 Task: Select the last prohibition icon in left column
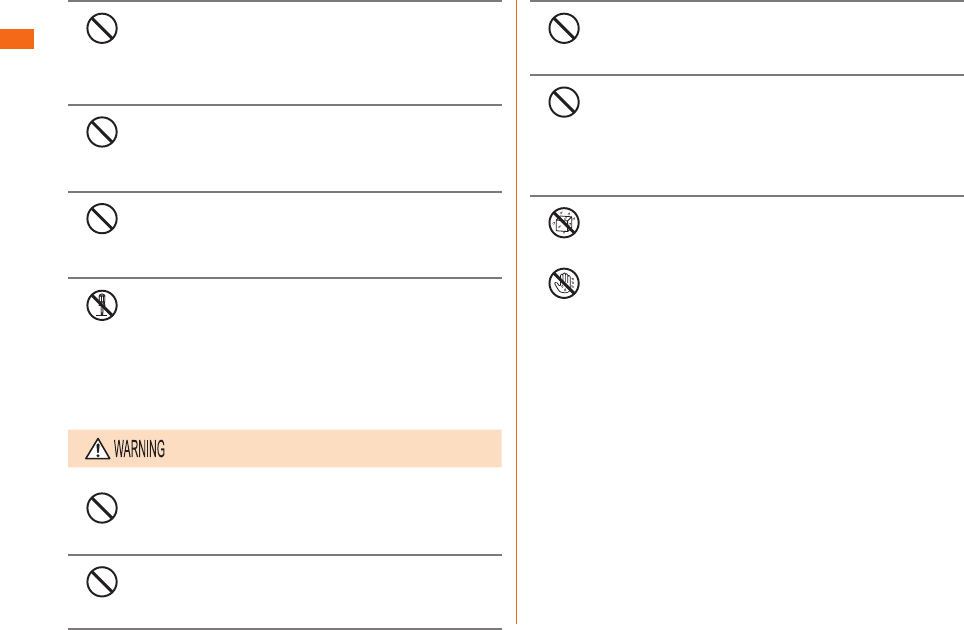pos(102,582)
